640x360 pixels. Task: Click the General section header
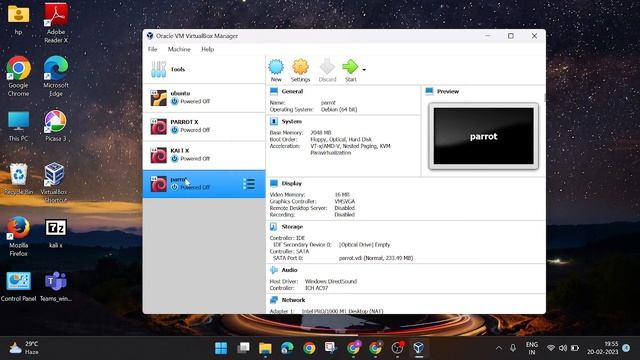(x=292, y=91)
